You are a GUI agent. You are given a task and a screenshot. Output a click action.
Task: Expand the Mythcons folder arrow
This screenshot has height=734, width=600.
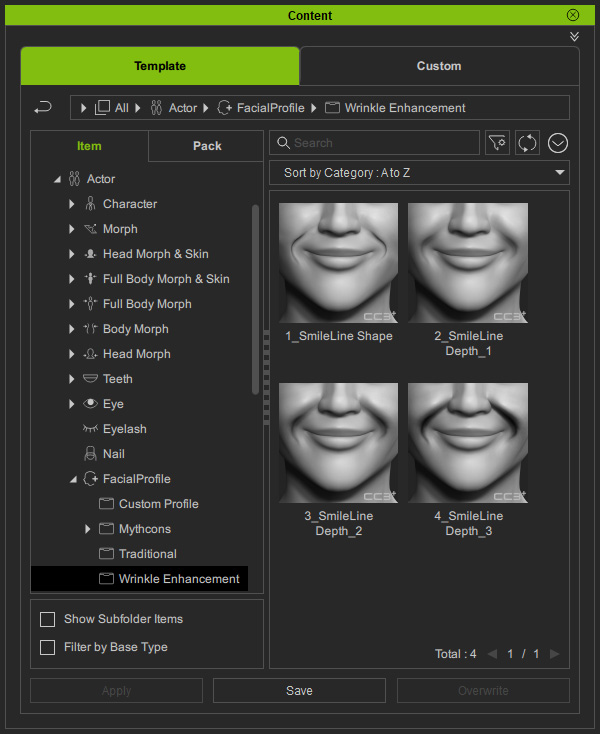coord(88,529)
